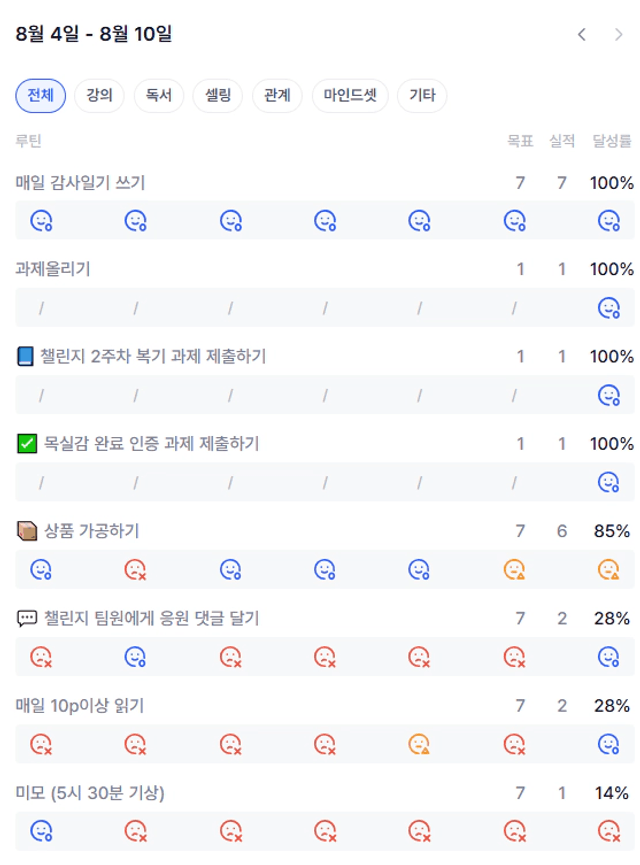Show the 마인드셋 category tab

(x=350, y=95)
